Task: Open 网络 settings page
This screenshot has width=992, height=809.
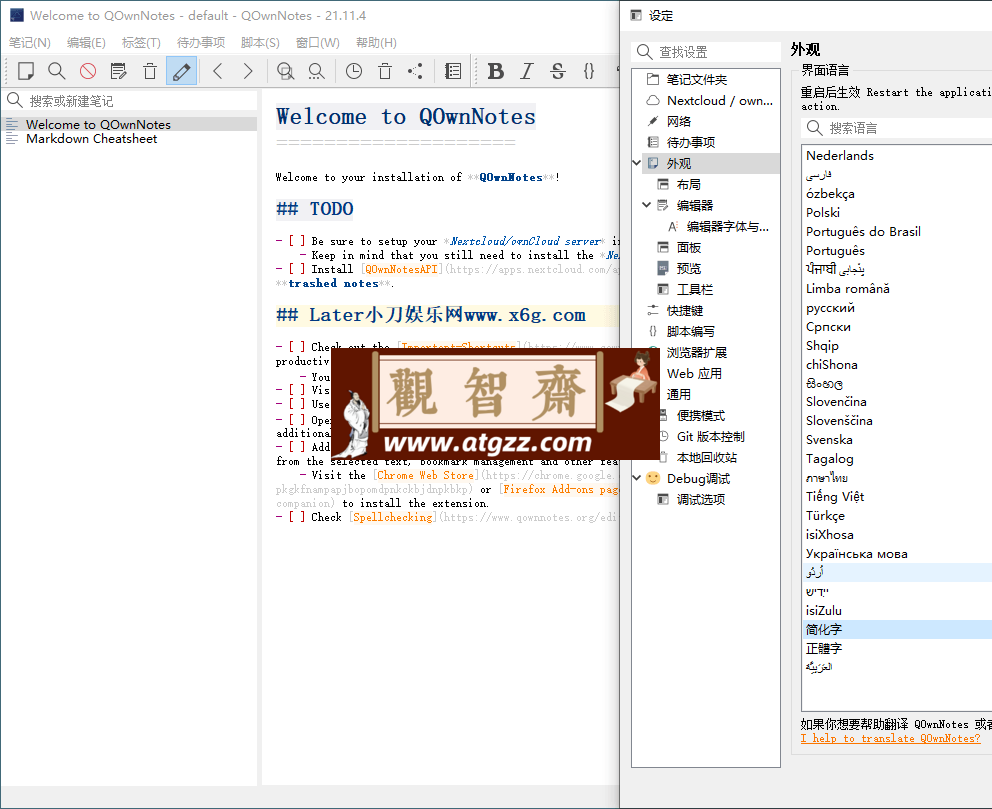Action: click(x=678, y=121)
